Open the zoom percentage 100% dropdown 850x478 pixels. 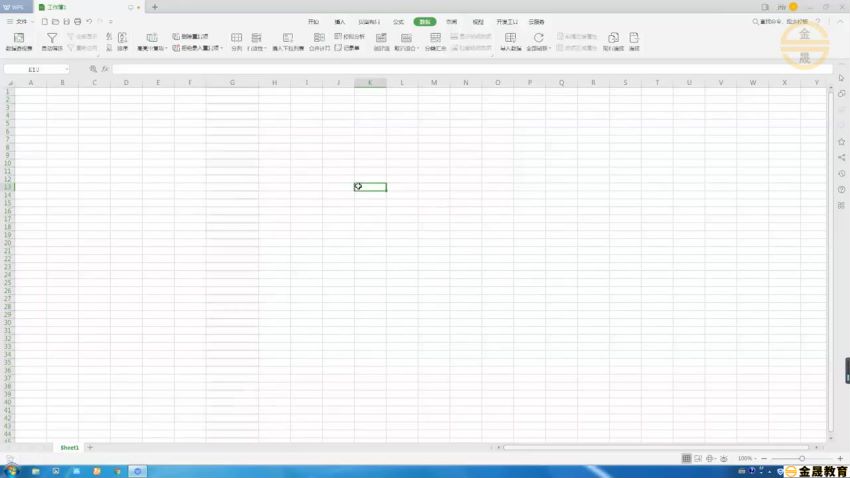(746, 458)
